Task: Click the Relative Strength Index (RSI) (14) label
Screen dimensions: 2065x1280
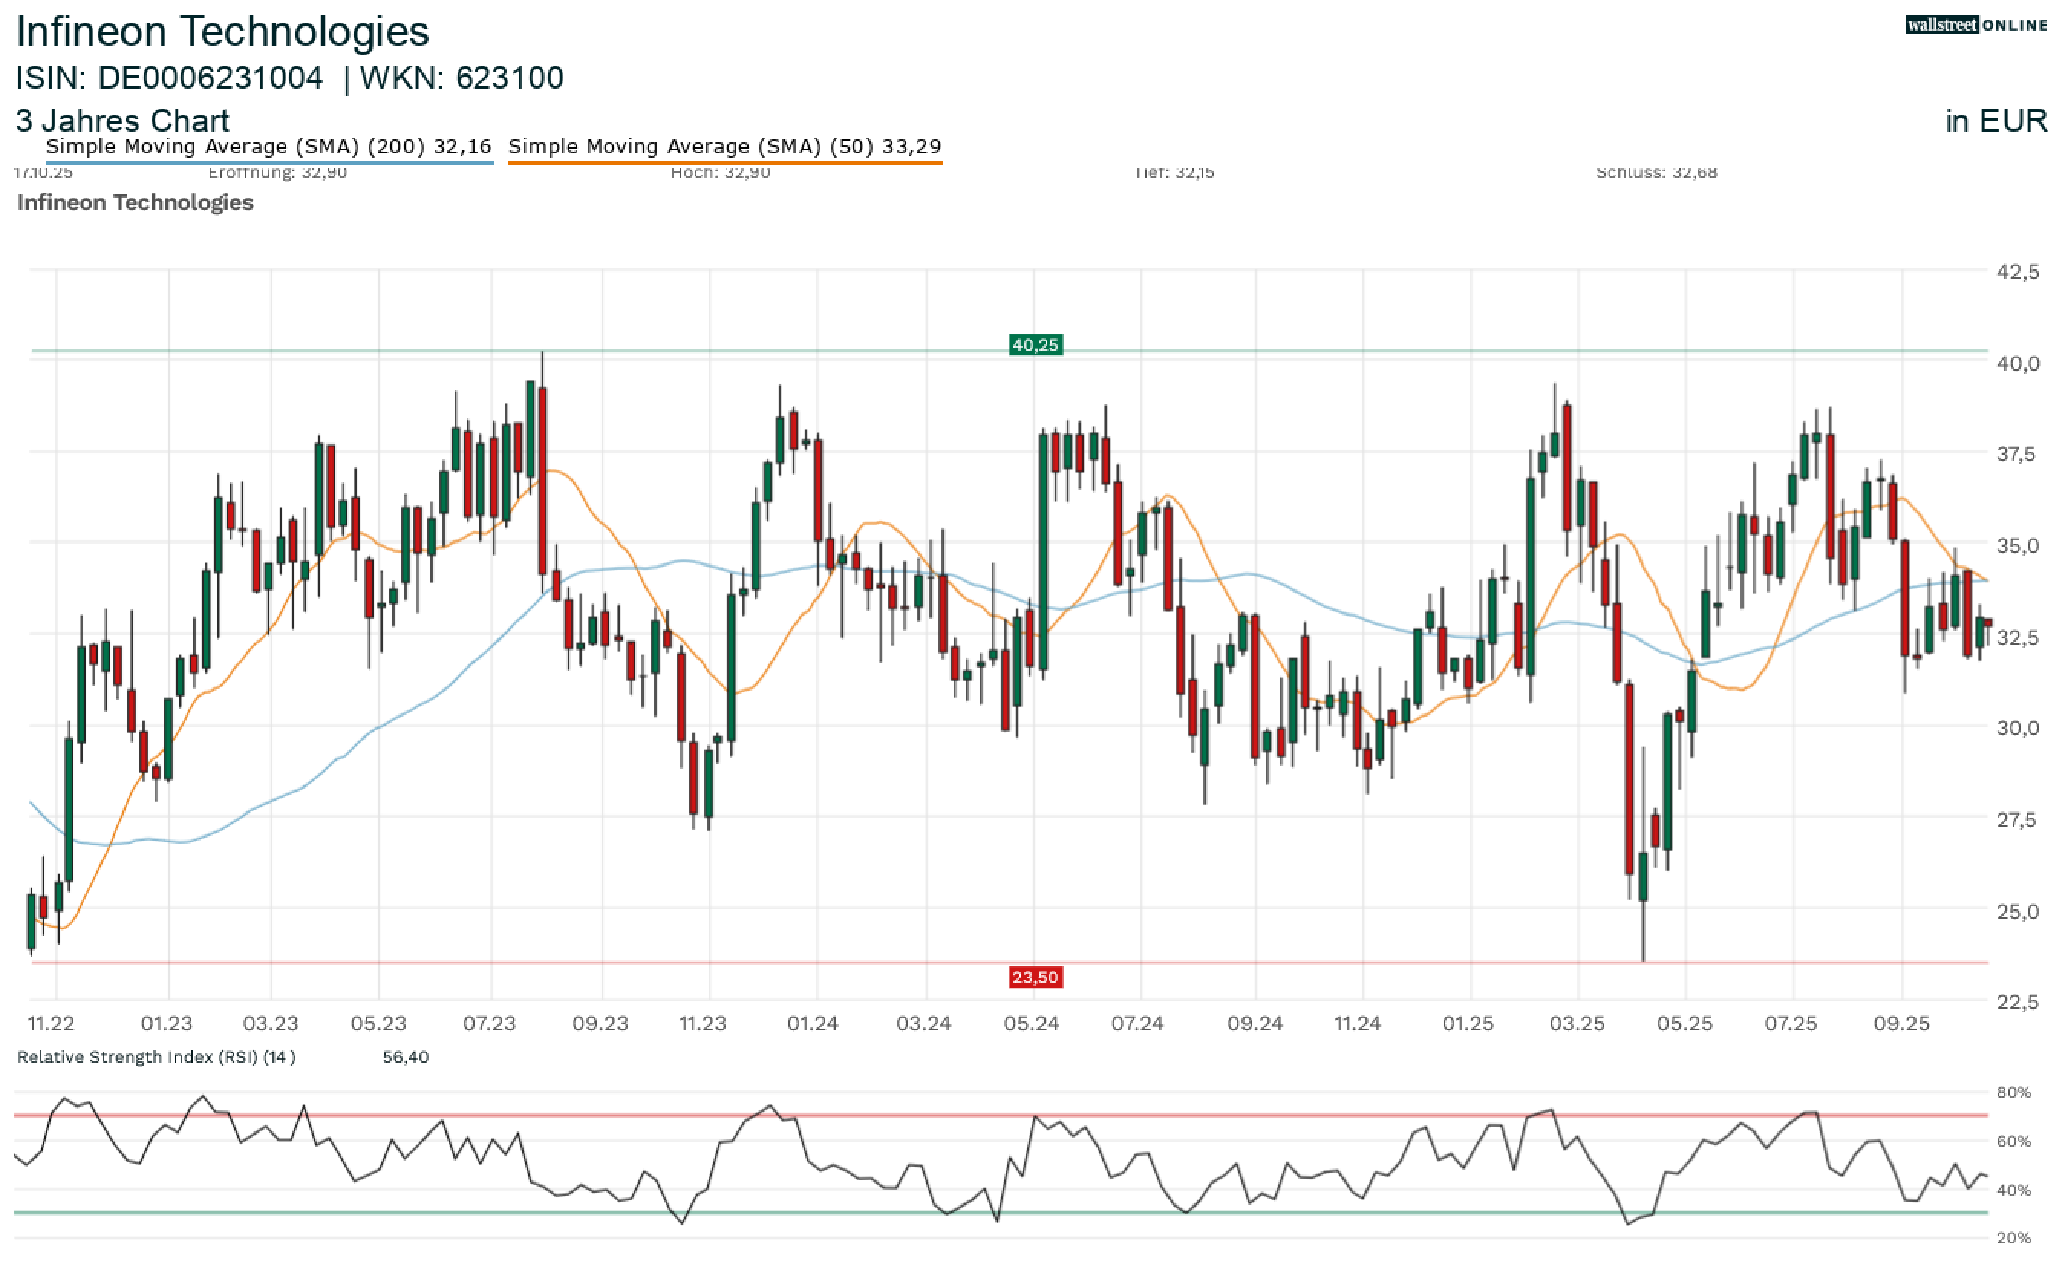Action: pyautogui.click(x=156, y=1057)
